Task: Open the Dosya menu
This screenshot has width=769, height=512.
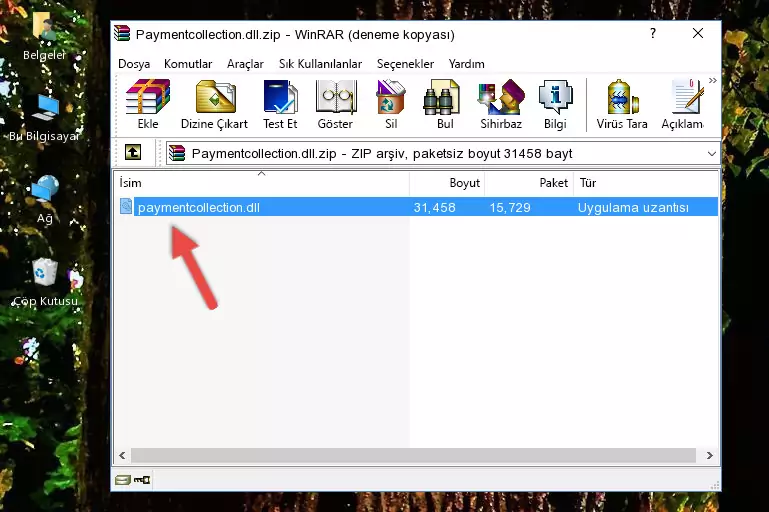Action: pos(134,64)
